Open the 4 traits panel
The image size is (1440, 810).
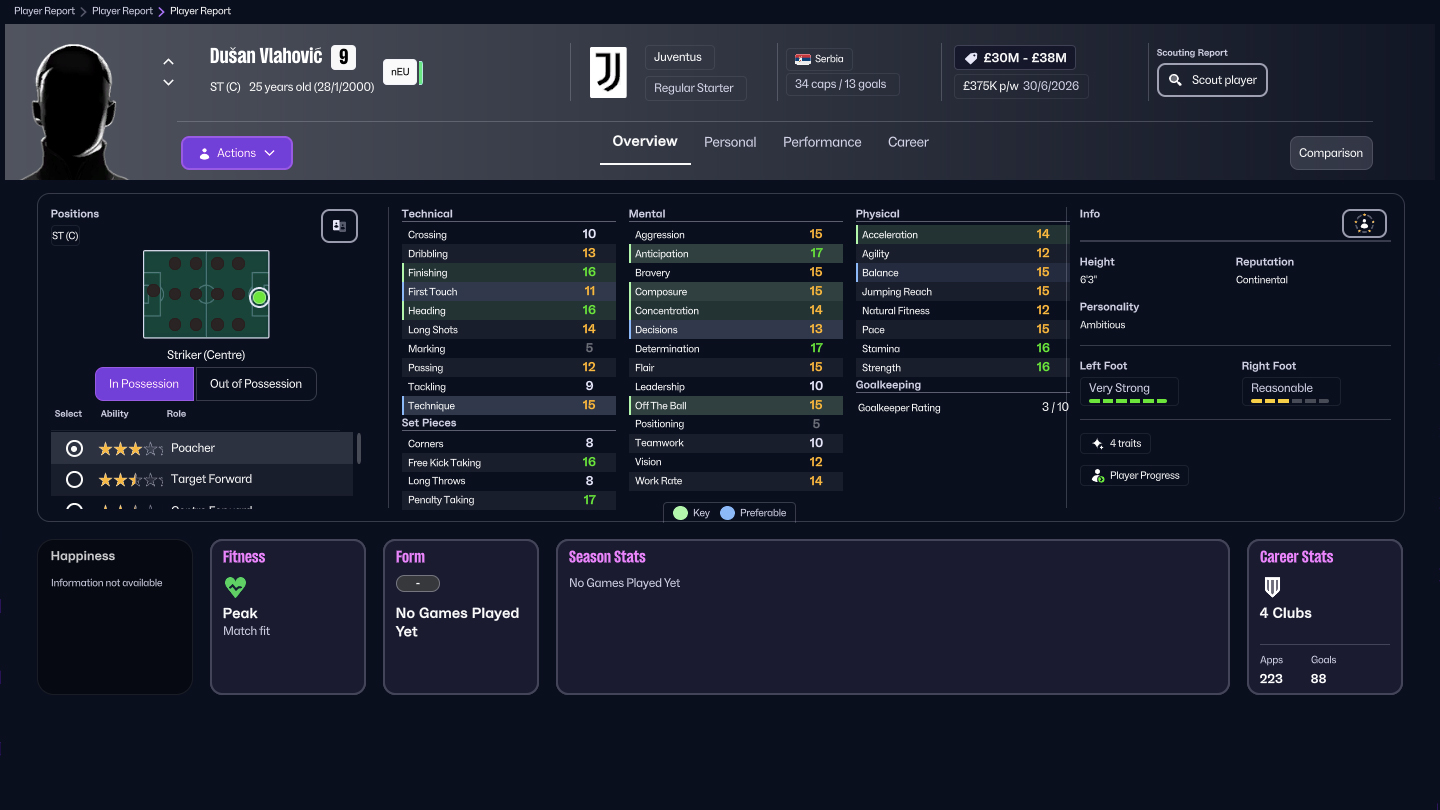coord(1115,443)
